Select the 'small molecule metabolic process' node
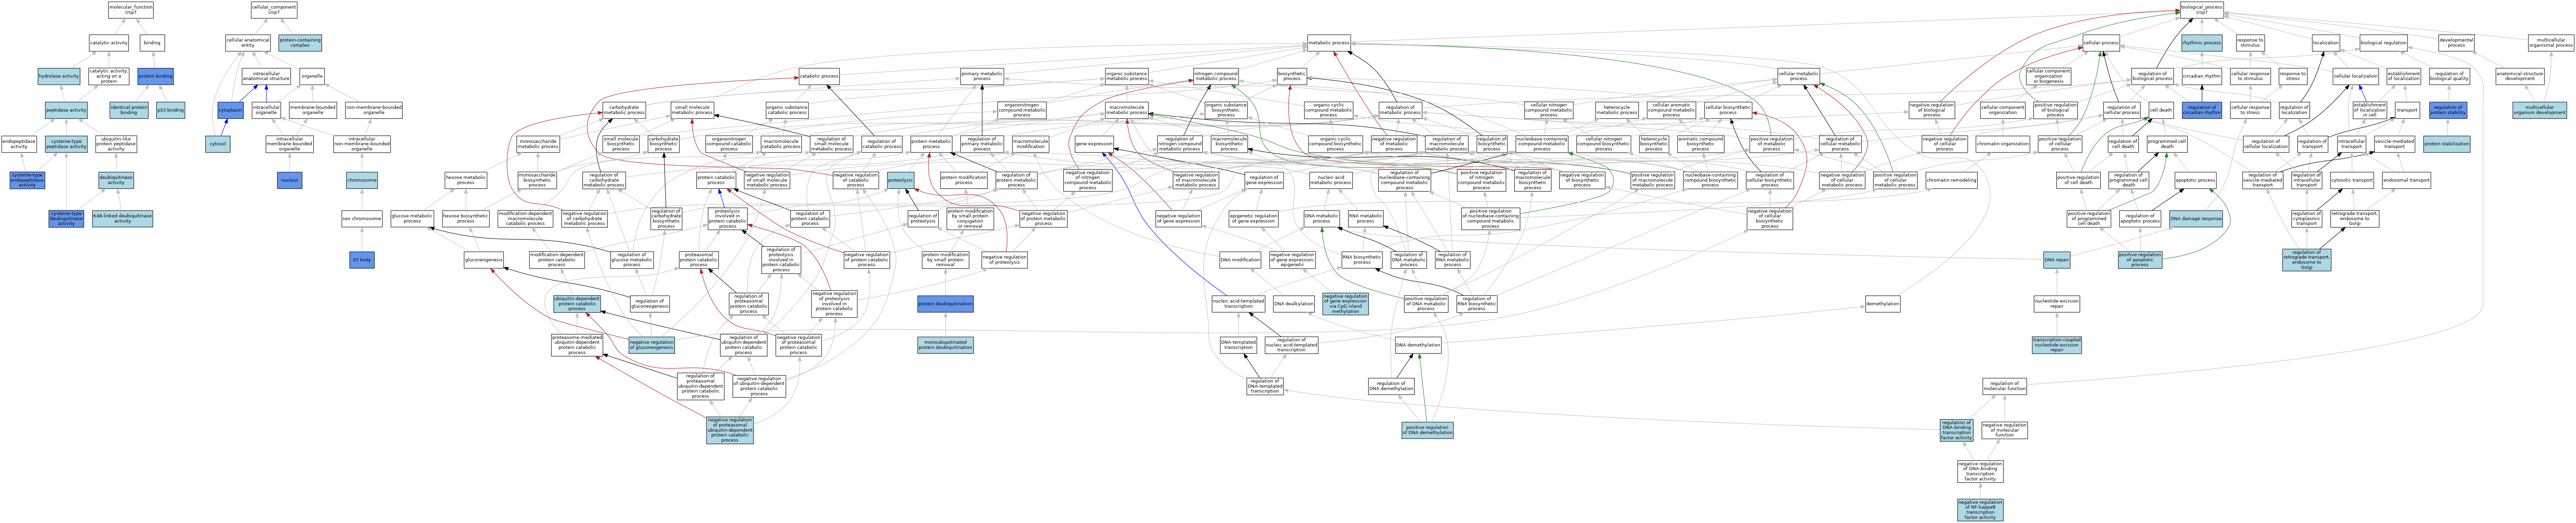This screenshot has width=2576, height=523. [x=692, y=110]
